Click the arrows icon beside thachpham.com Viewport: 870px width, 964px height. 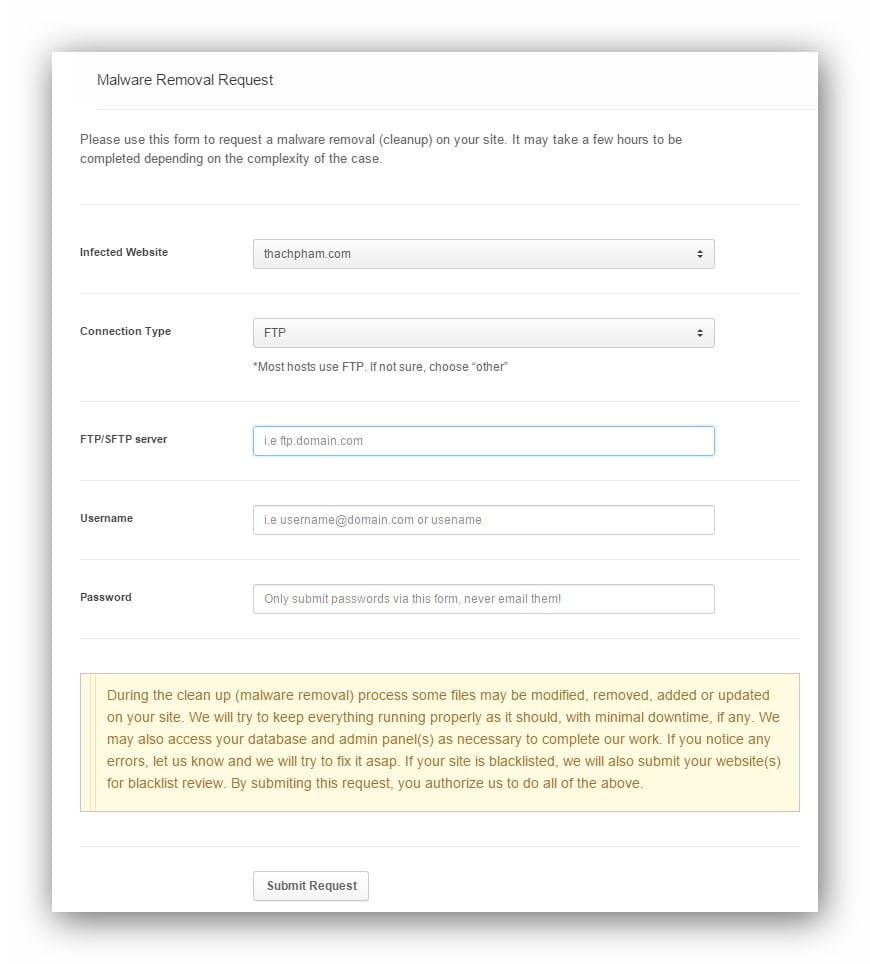(x=700, y=254)
